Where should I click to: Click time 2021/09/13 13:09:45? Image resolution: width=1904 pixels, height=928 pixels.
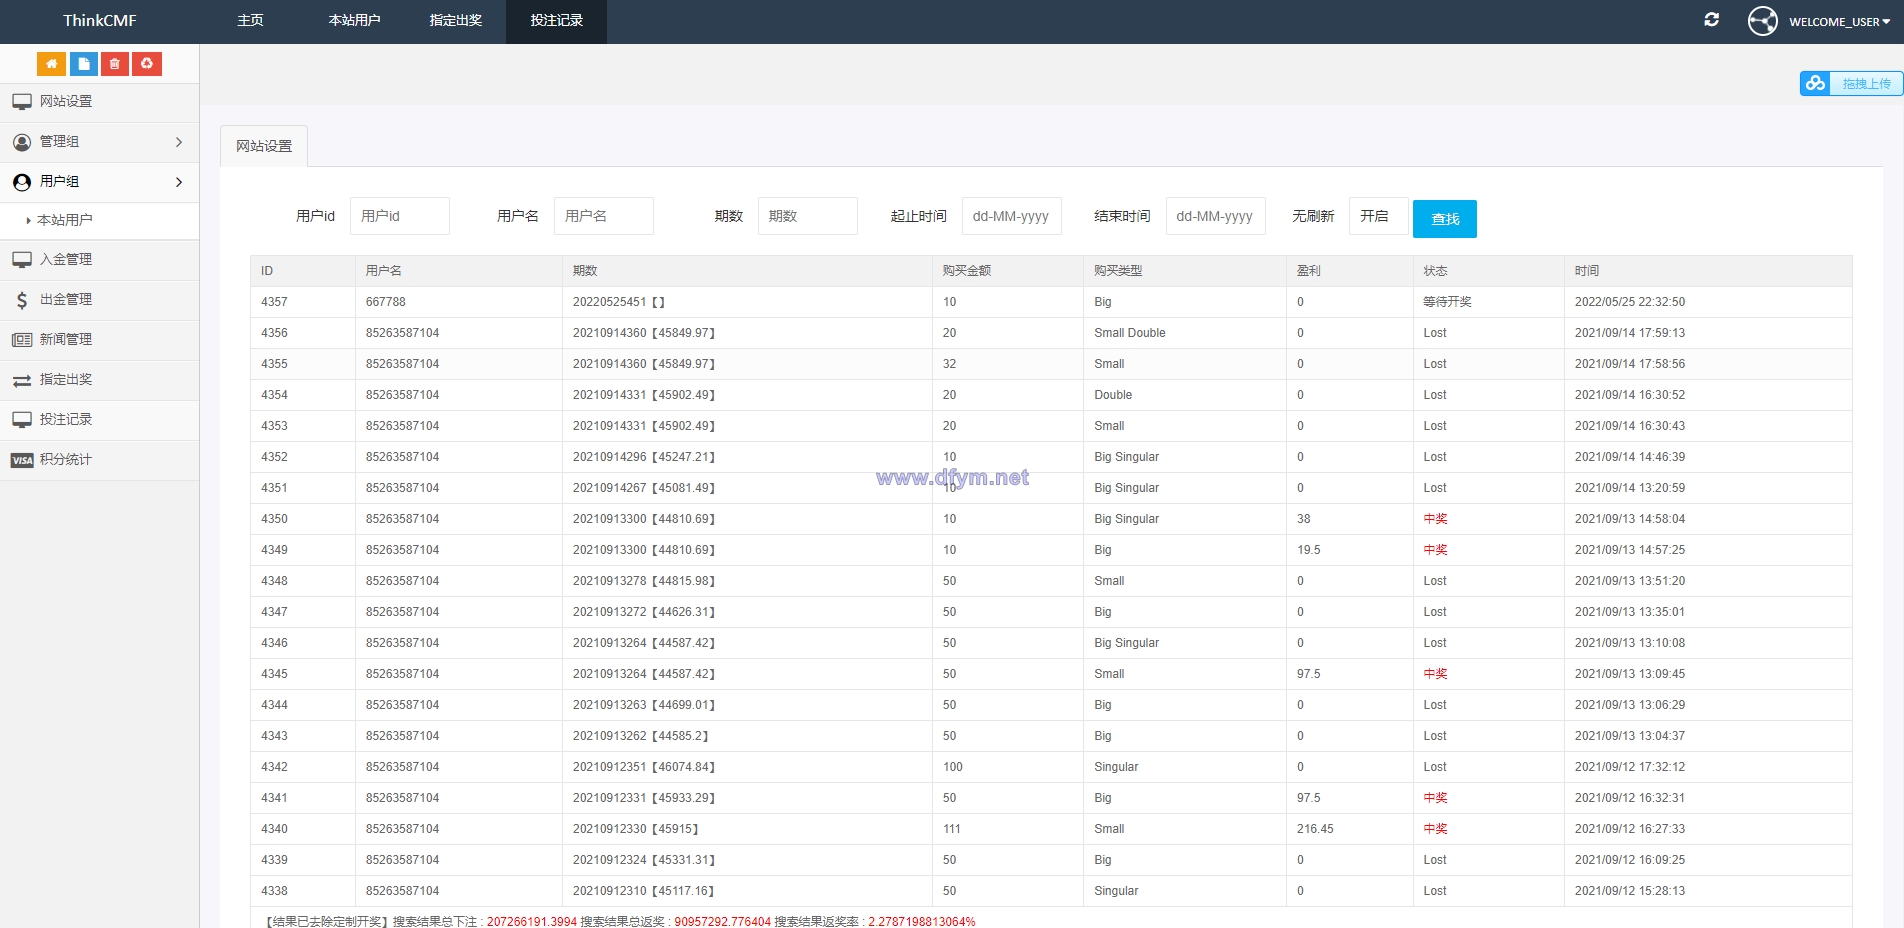pyautogui.click(x=1629, y=674)
